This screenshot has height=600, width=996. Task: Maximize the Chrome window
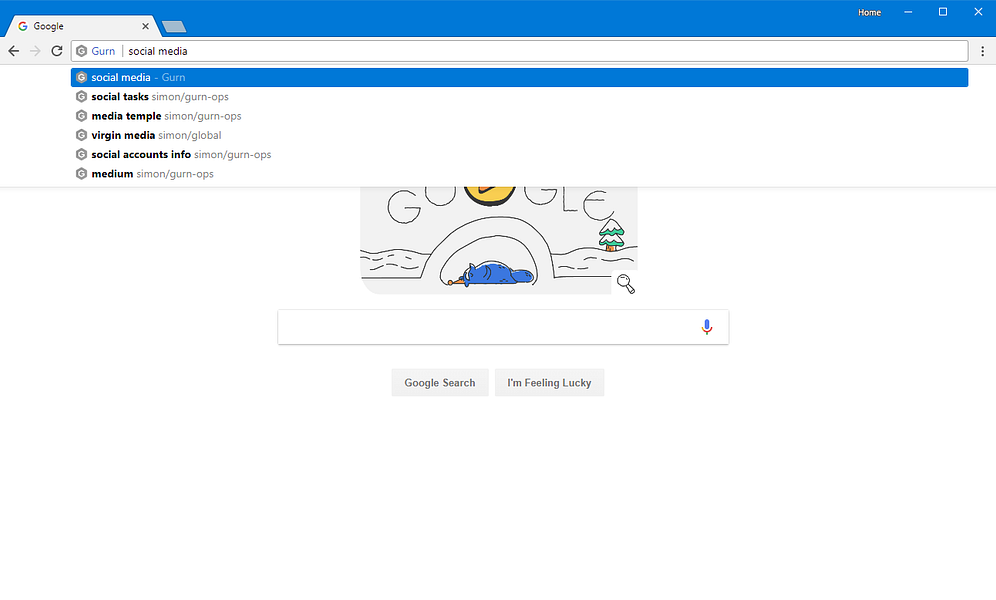[943, 12]
